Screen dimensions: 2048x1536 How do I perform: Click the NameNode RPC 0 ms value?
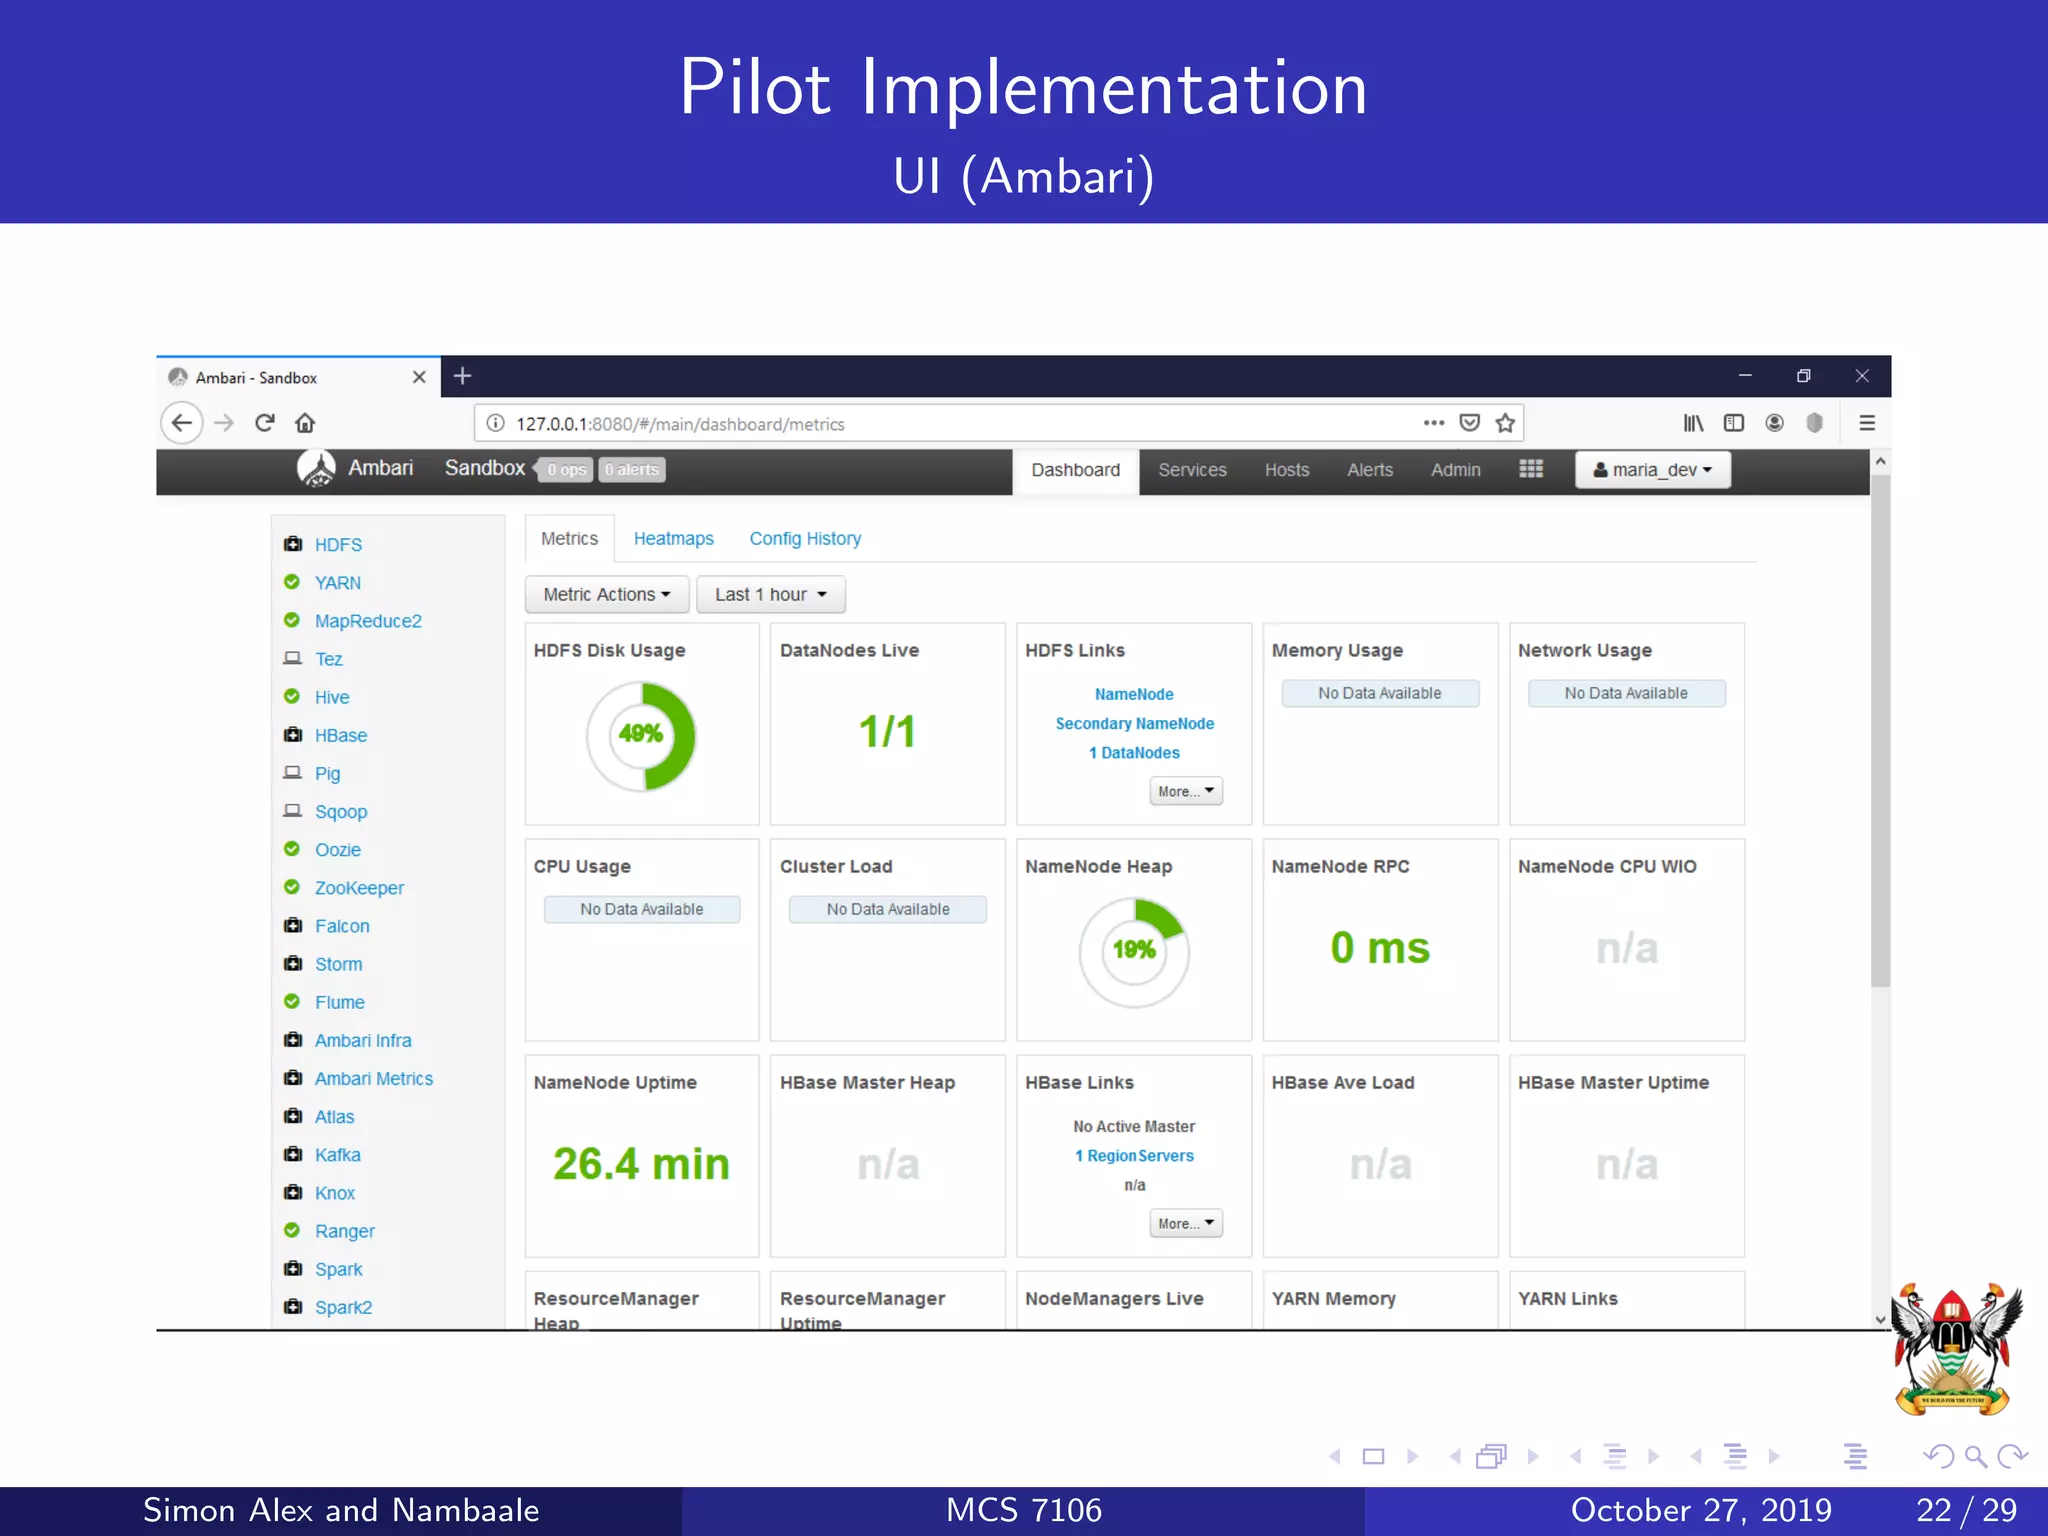pyautogui.click(x=1380, y=947)
